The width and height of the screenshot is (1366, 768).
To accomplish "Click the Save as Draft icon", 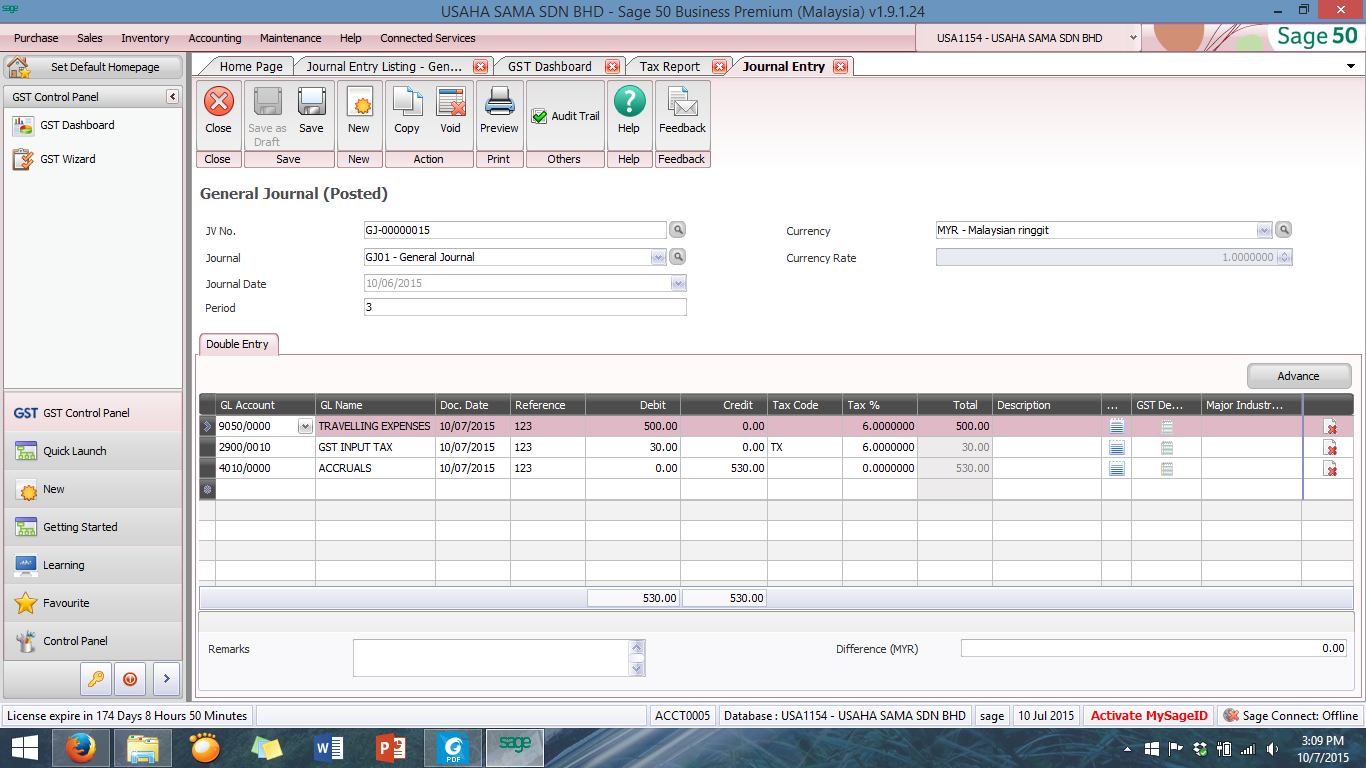I will 267,115.
